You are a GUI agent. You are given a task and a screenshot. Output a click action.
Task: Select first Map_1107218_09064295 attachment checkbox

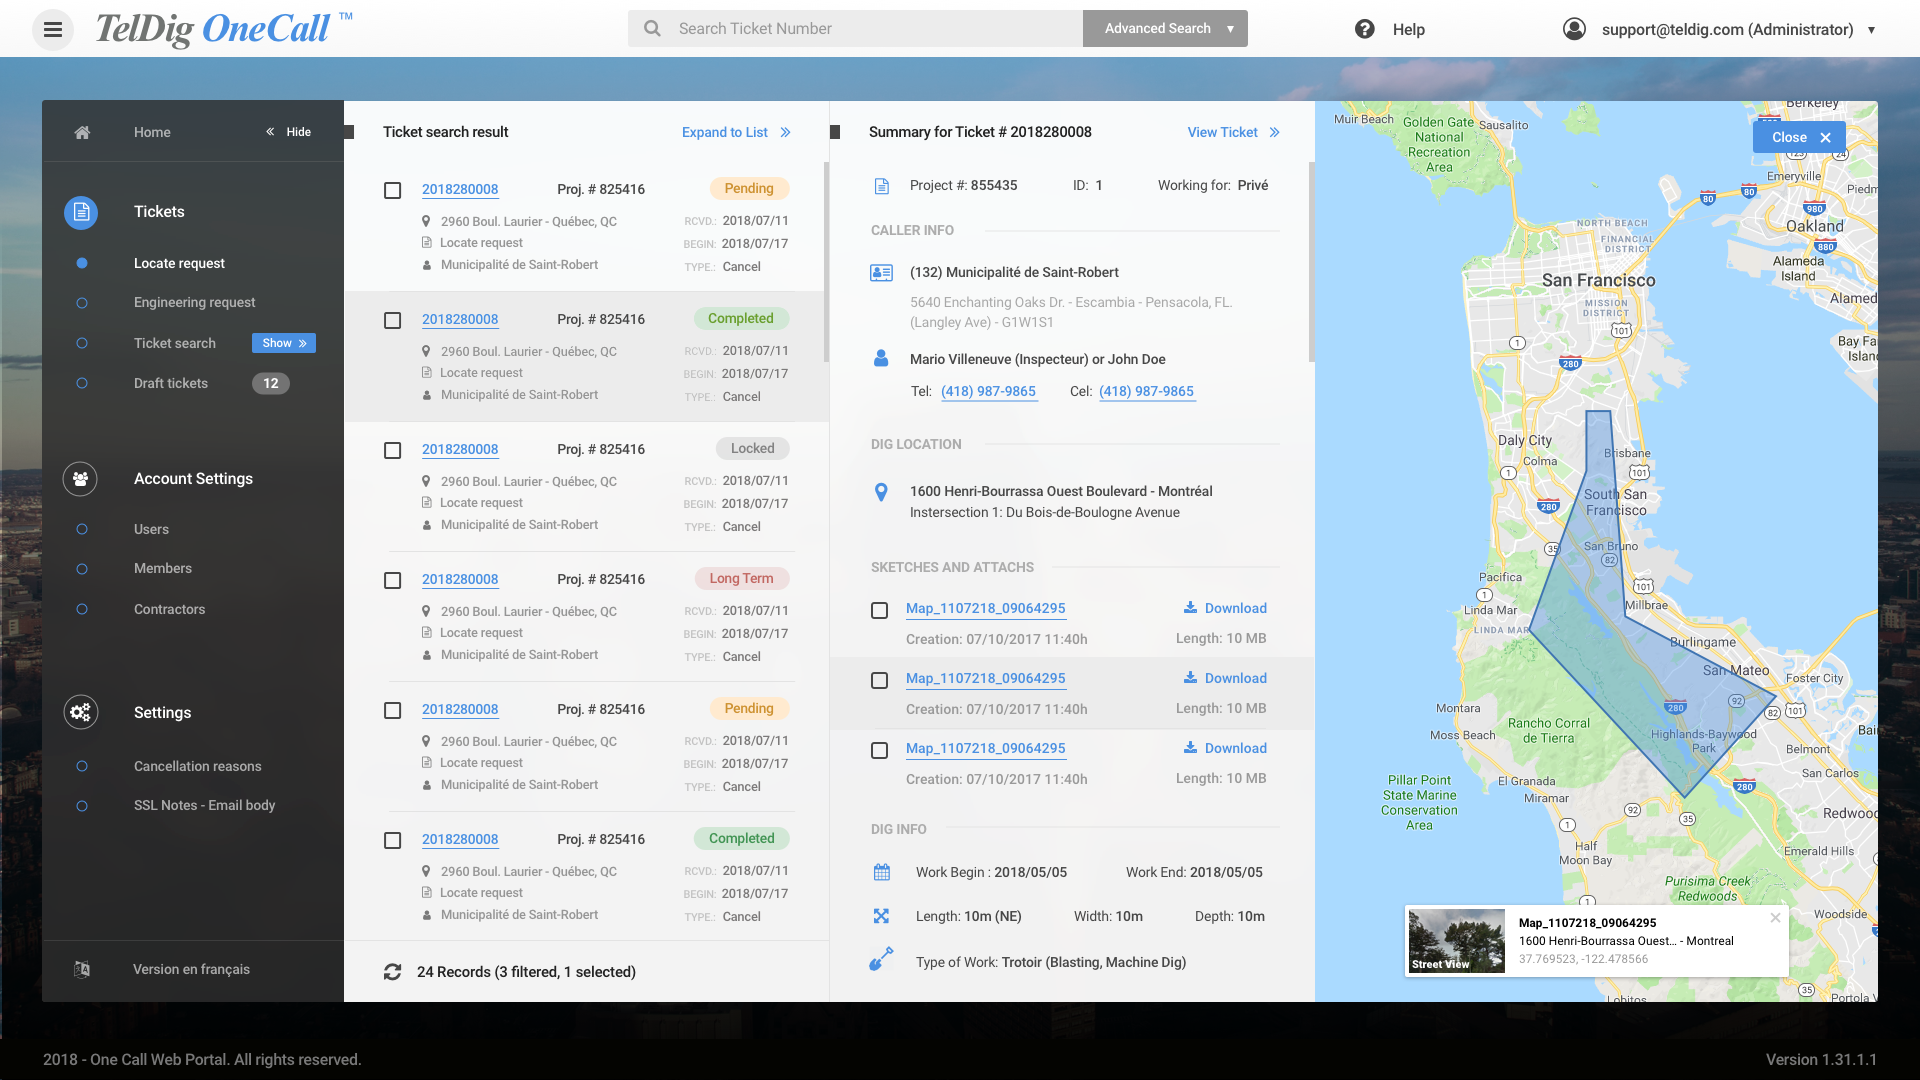point(879,610)
